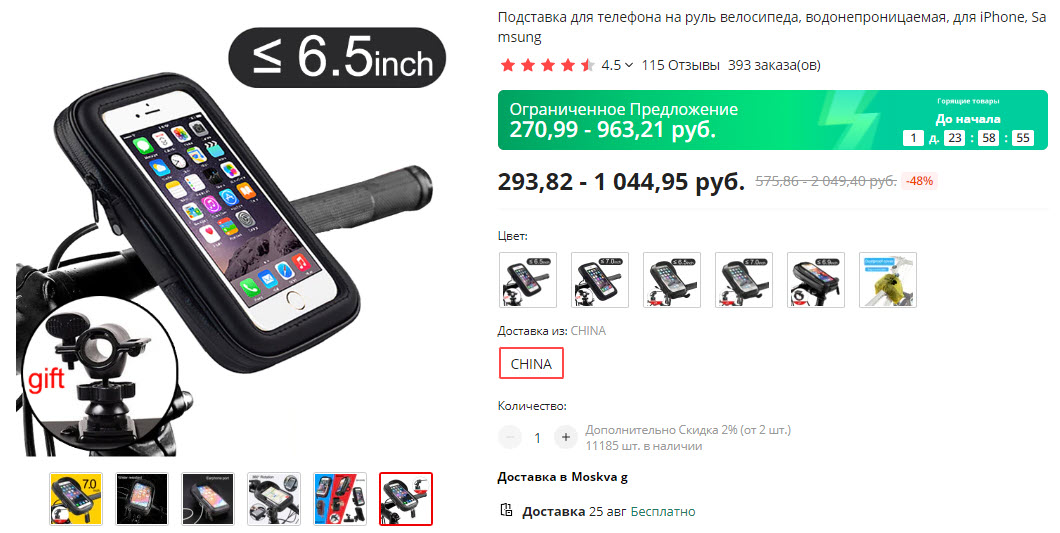Pick the third color variant swatch
This screenshot has width=1060, height=533.
(671, 280)
